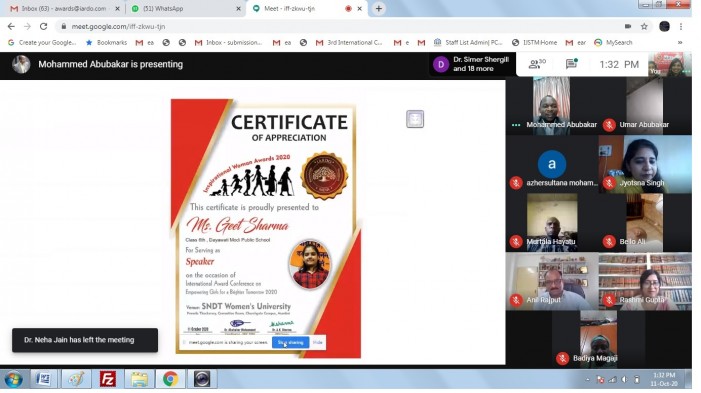Open FileZilla from the taskbar

(x=108, y=379)
